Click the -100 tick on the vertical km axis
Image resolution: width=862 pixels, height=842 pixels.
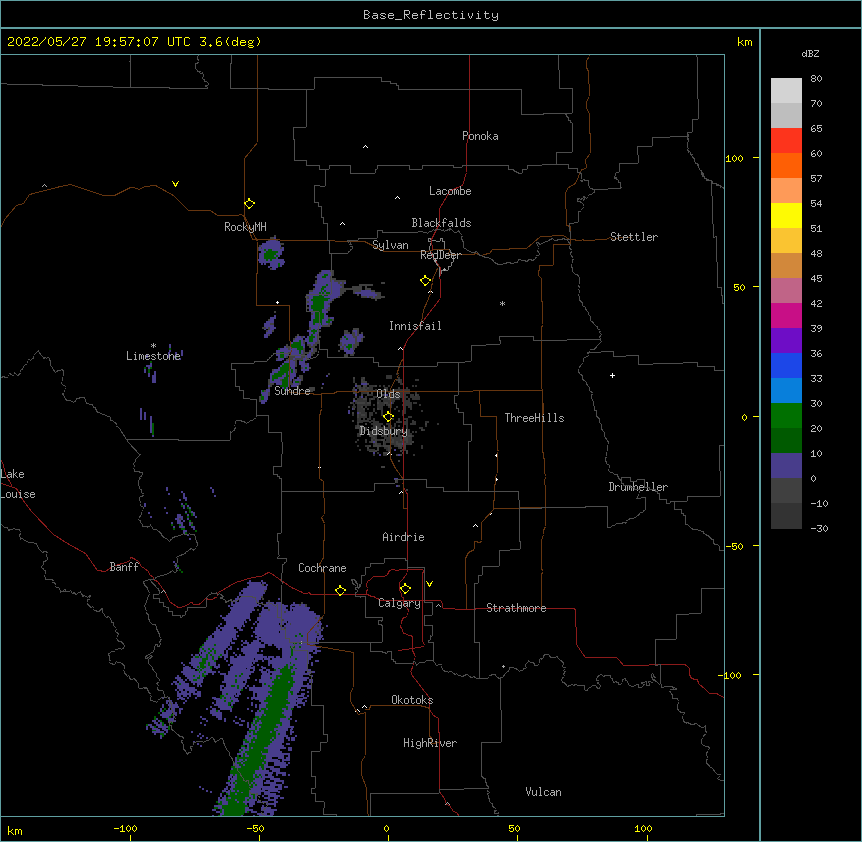(731, 675)
